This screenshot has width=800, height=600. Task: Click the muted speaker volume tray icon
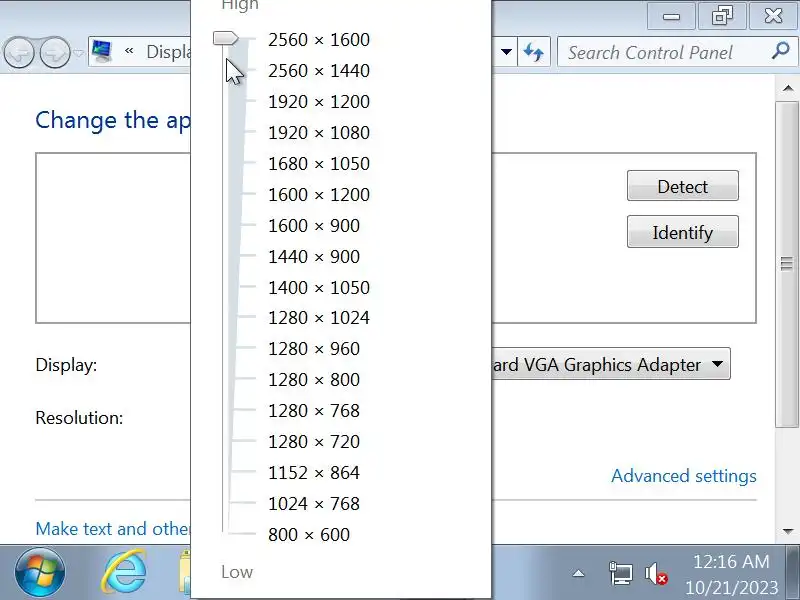click(656, 574)
